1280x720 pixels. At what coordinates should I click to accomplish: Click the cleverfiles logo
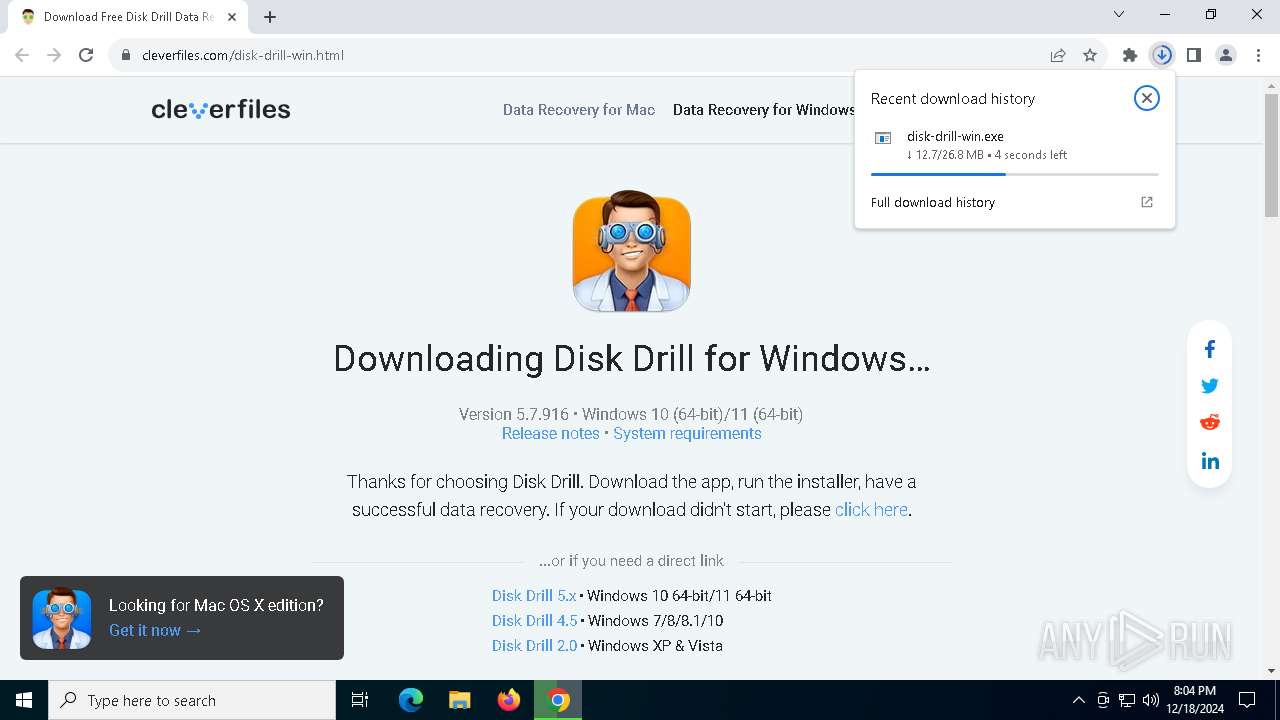point(221,109)
